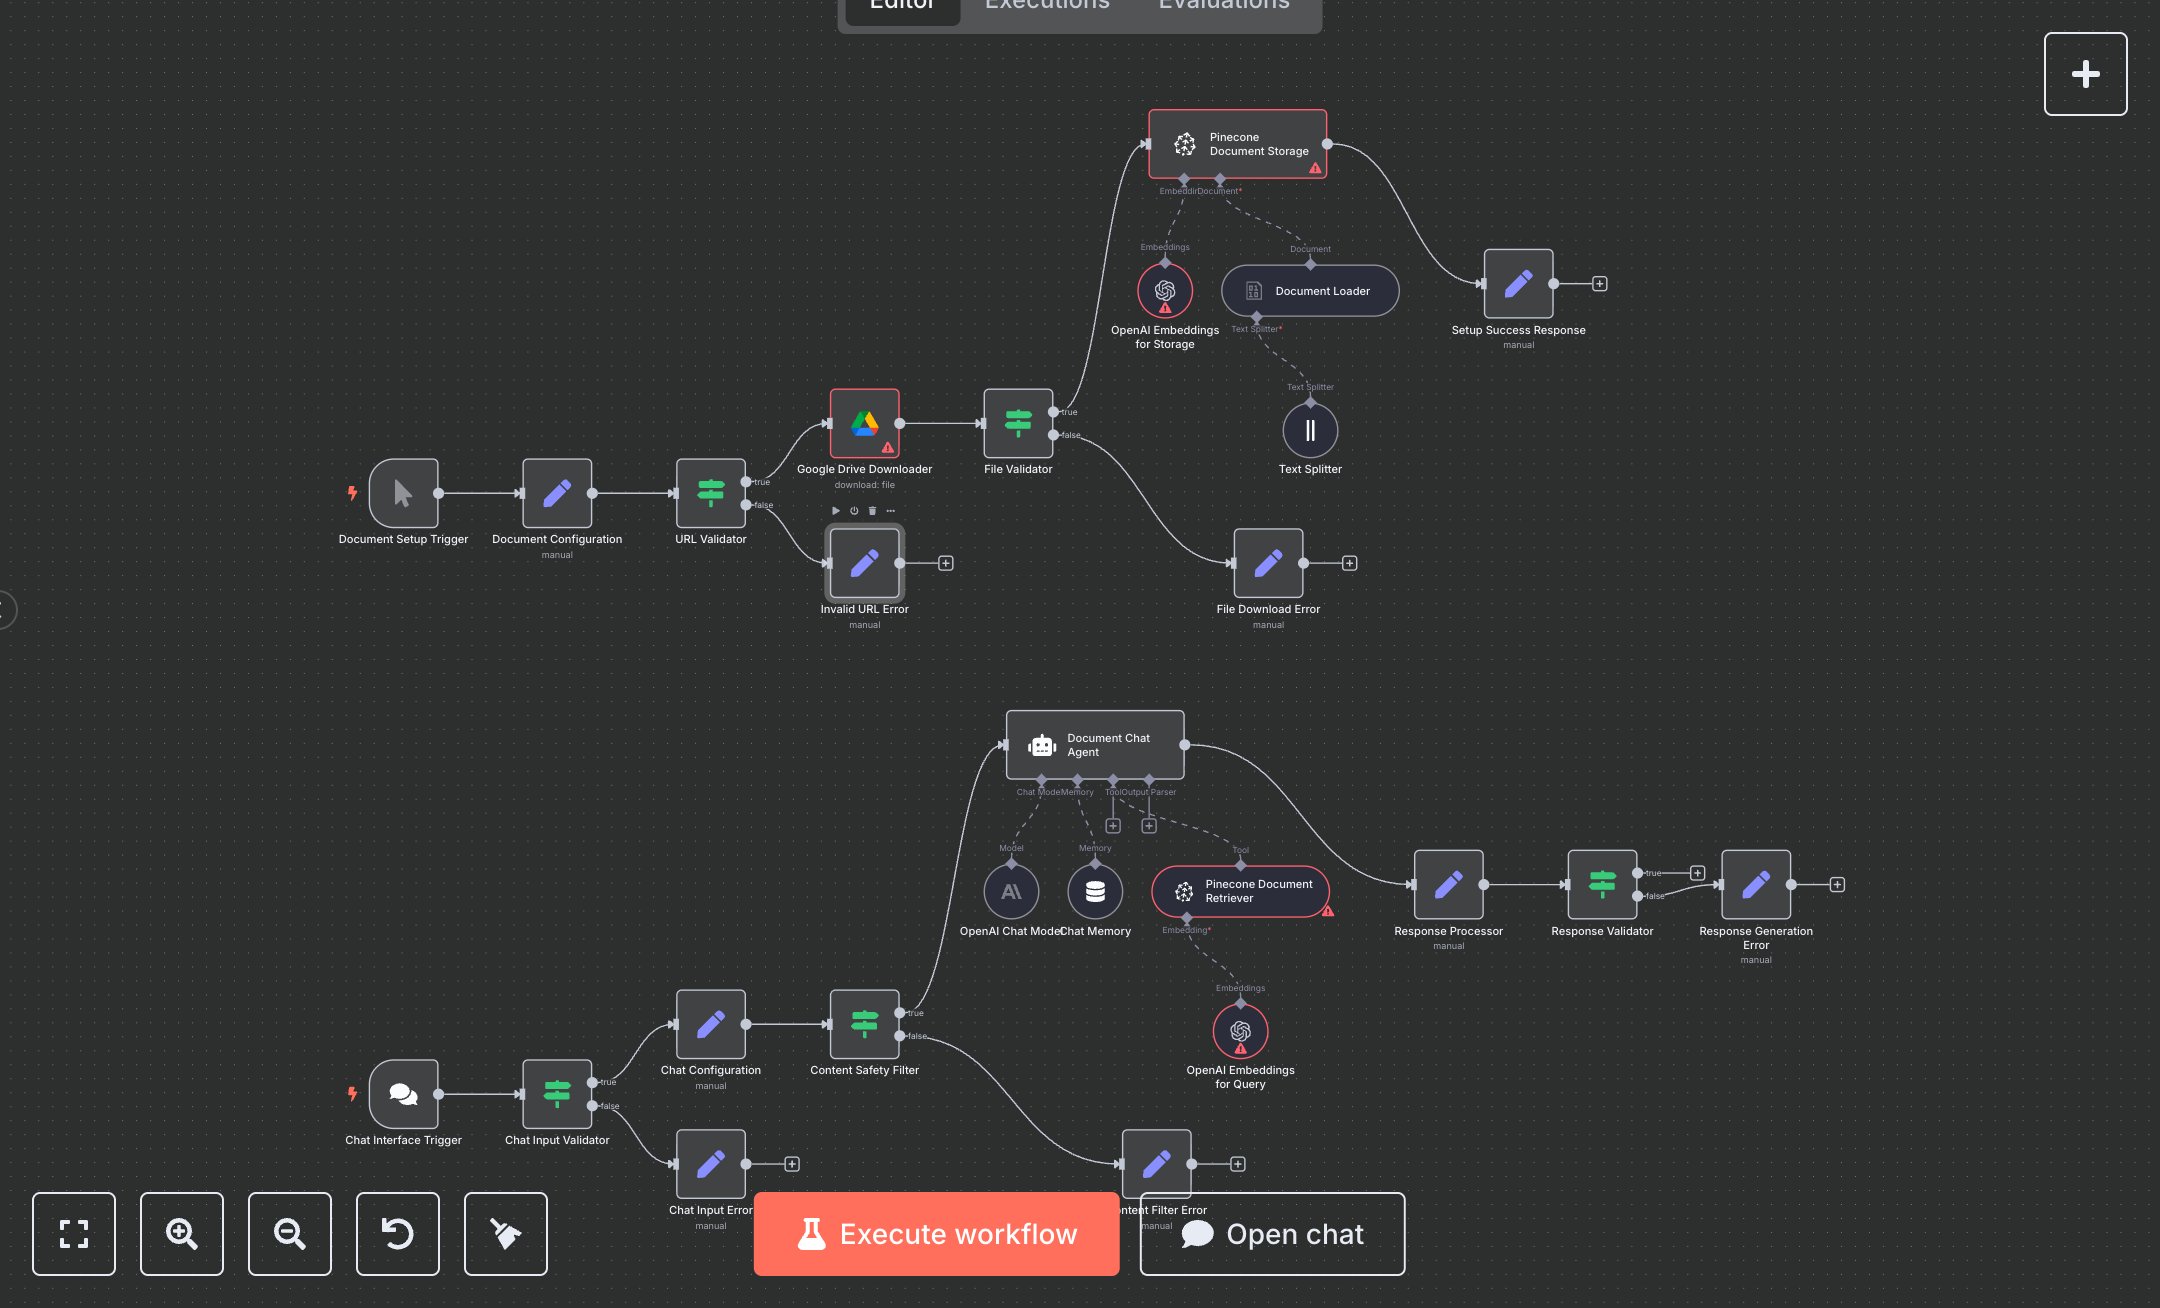Screen dimensions: 2160x1308
Task: Delete the Invalid URL Error node
Action: [x=871, y=511]
